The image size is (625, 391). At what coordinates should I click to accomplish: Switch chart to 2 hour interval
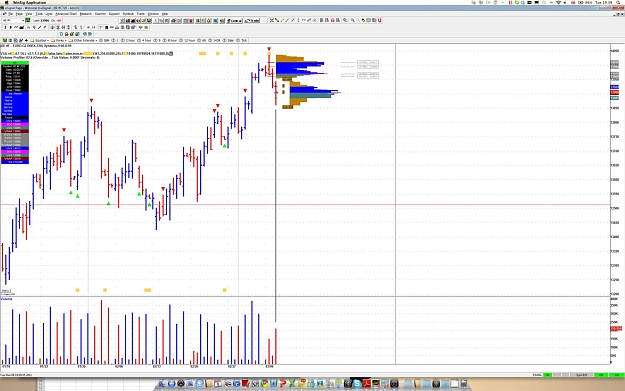pos(128,40)
